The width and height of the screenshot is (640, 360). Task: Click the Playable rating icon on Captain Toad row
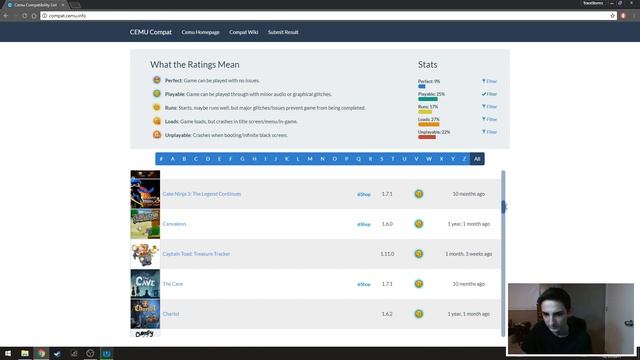click(x=419, y=254)
